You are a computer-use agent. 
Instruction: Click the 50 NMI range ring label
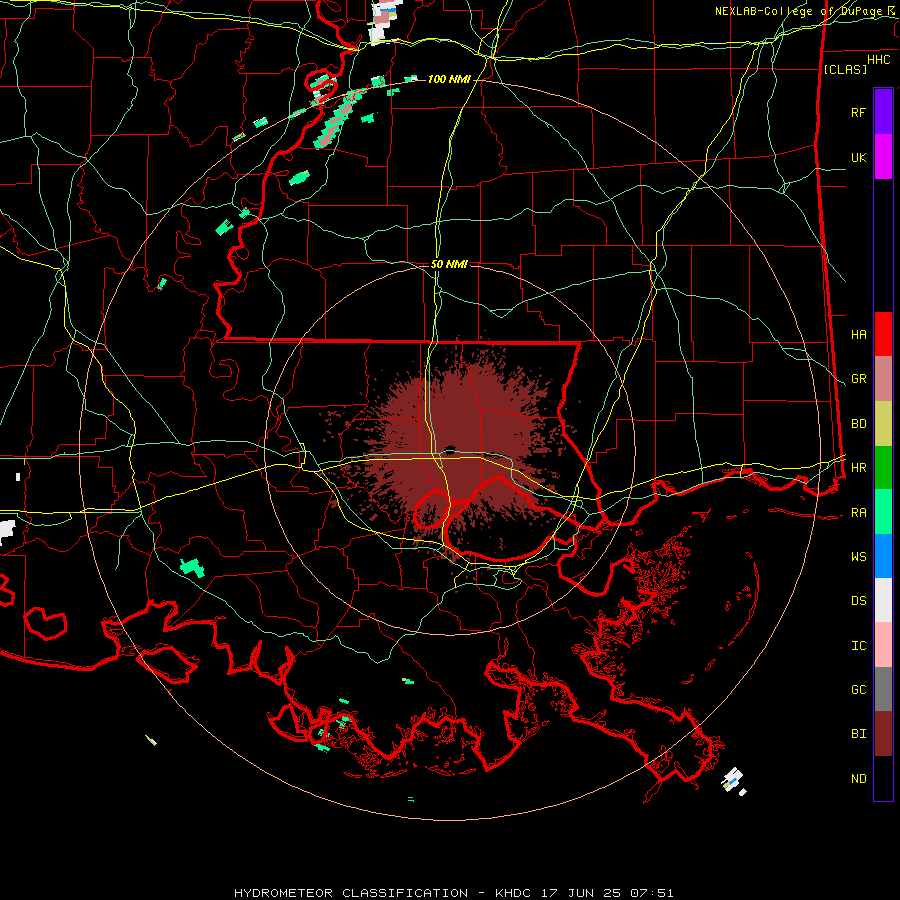[449, 264]
